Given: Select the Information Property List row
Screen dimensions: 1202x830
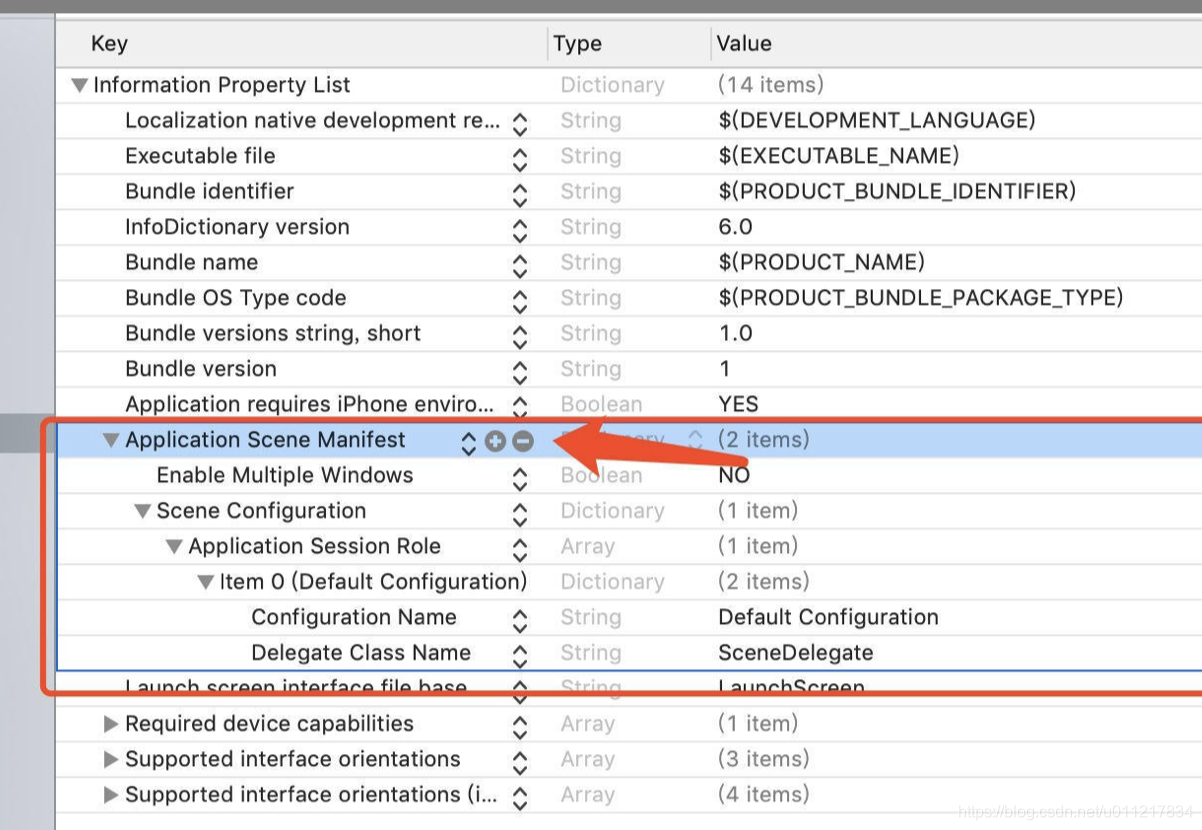Looking at the screenshot, I should 629,85.
